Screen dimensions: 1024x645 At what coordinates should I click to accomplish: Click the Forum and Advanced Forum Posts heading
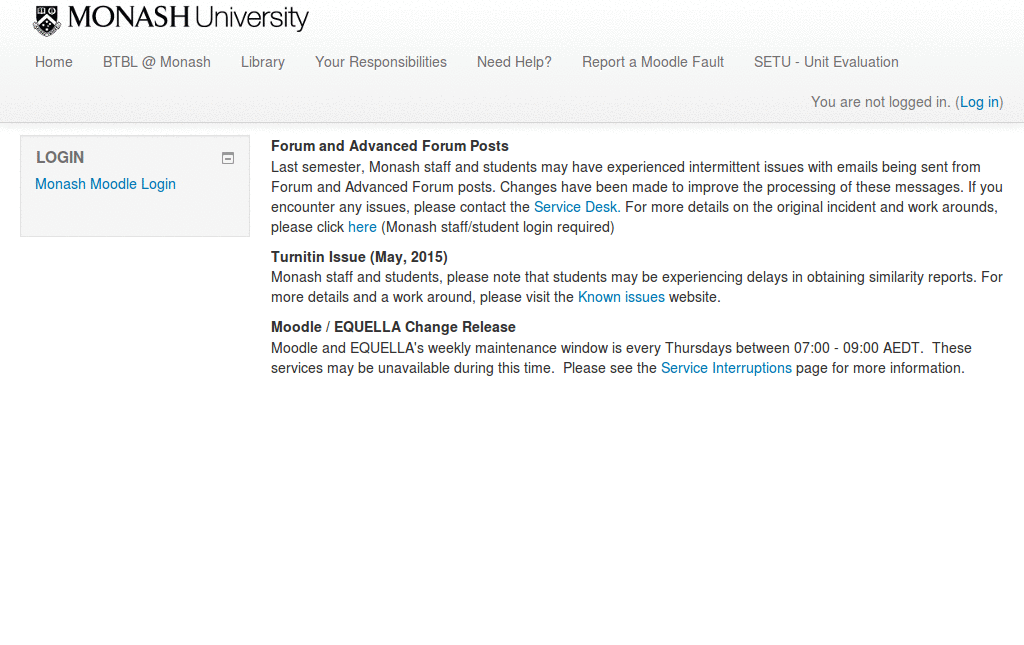pos(389,146)
